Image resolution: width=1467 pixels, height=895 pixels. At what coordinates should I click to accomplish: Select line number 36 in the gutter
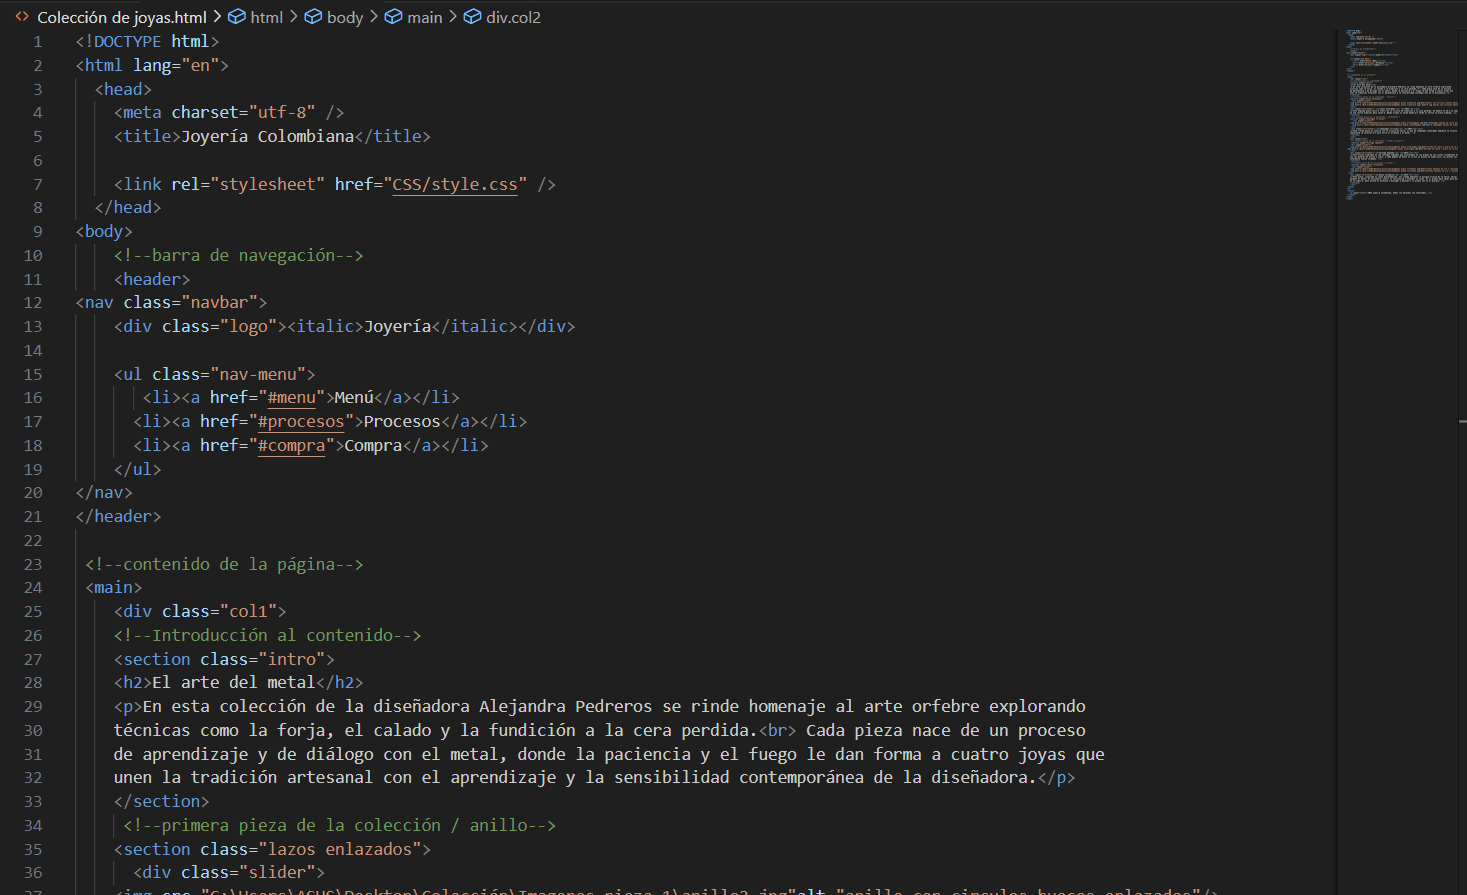(x=33, y=872)
